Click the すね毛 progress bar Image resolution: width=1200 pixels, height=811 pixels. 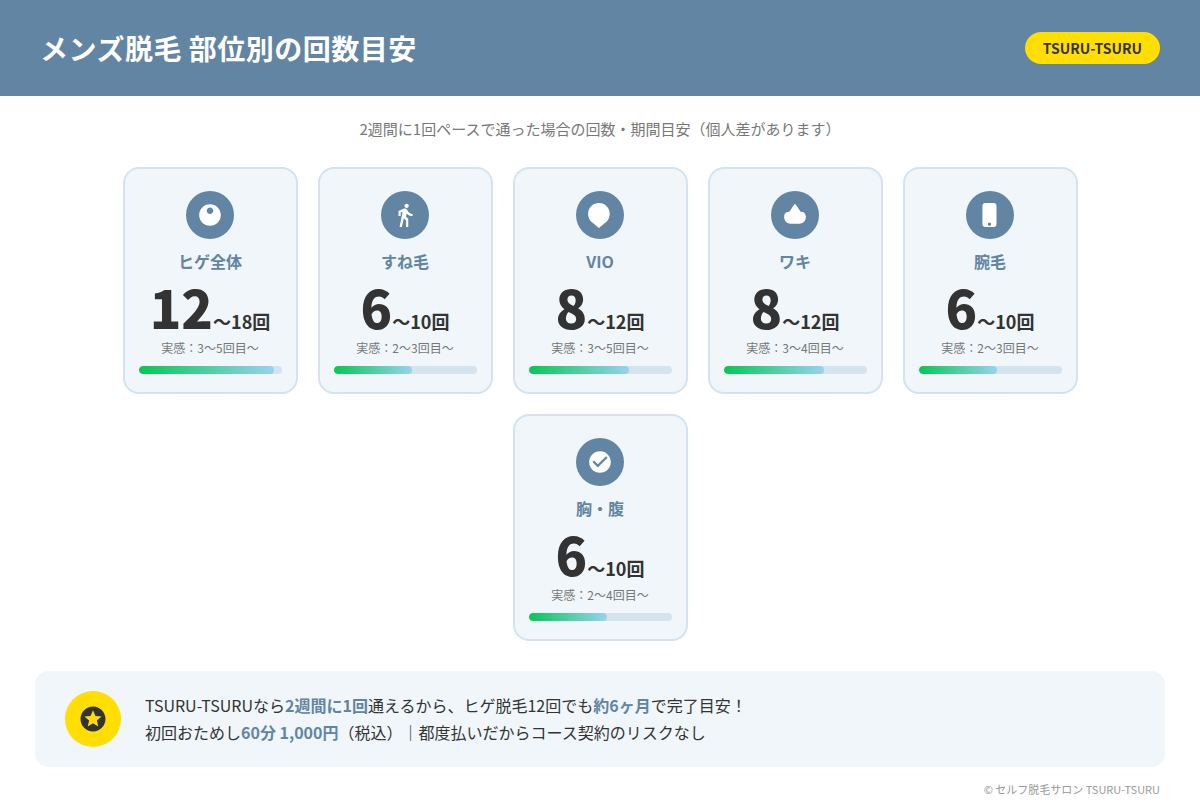click(405, 370)
